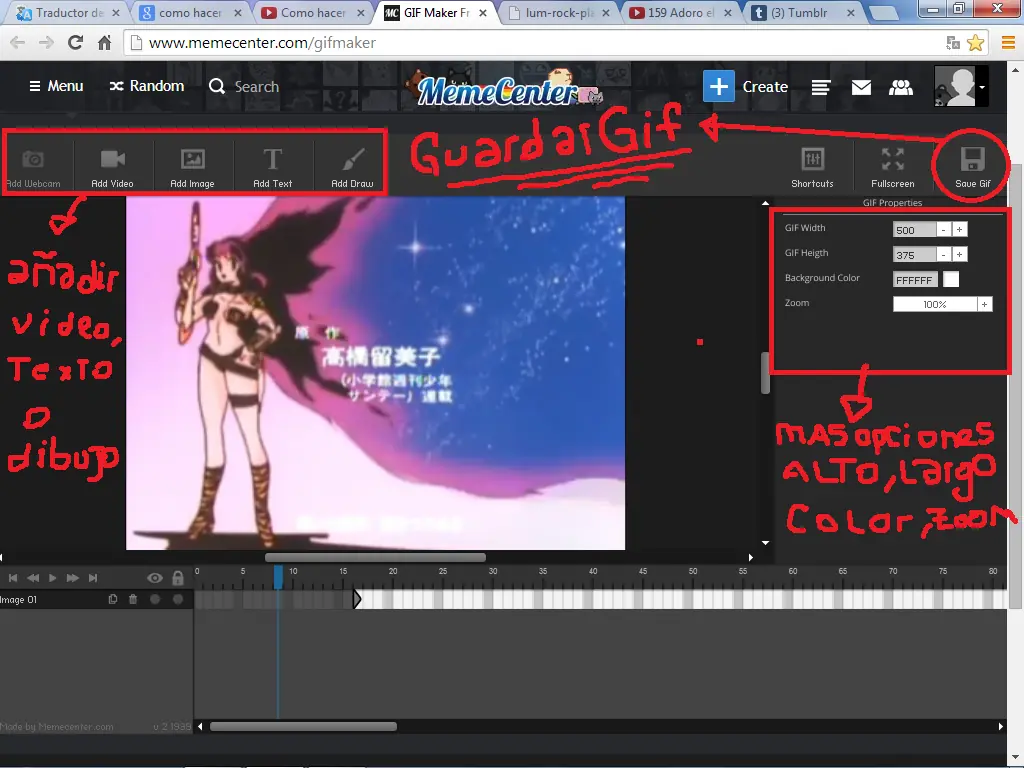
Task: Toggle timeline visibility eye icon
Action: pyautogui.click(x=155, y=578)
